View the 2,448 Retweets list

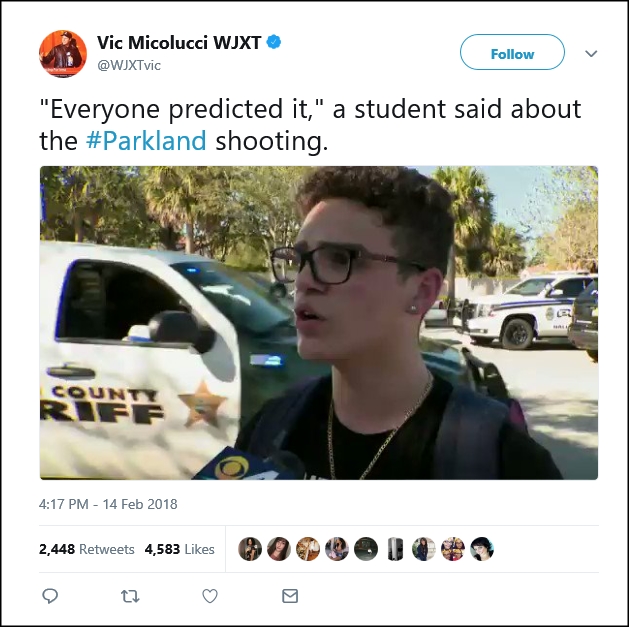pyautogui.click(x=87, y=549)
